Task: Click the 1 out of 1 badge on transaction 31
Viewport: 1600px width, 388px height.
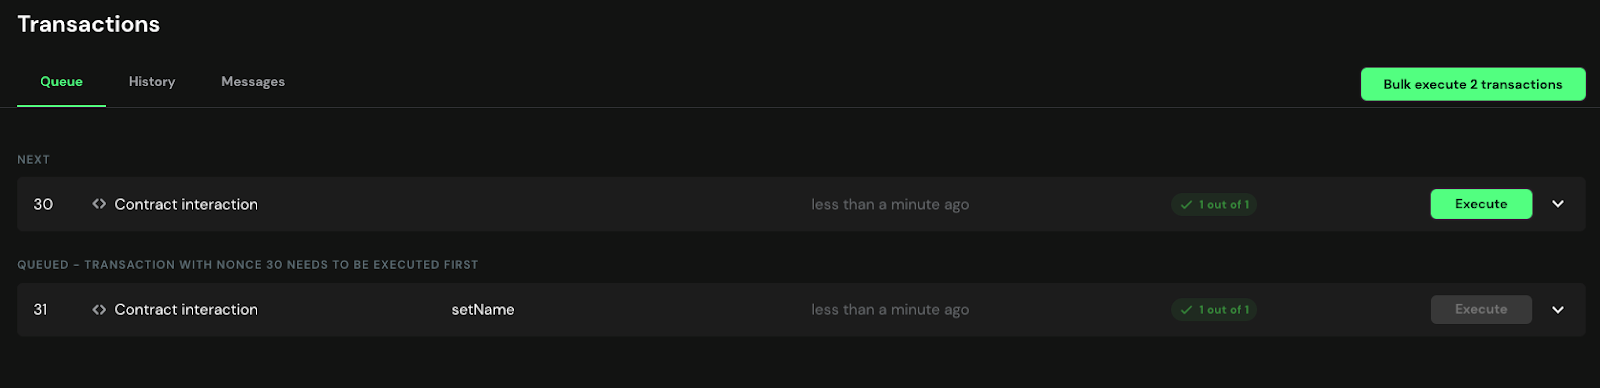Action: pyautogui.click(x=1214, y=310)
